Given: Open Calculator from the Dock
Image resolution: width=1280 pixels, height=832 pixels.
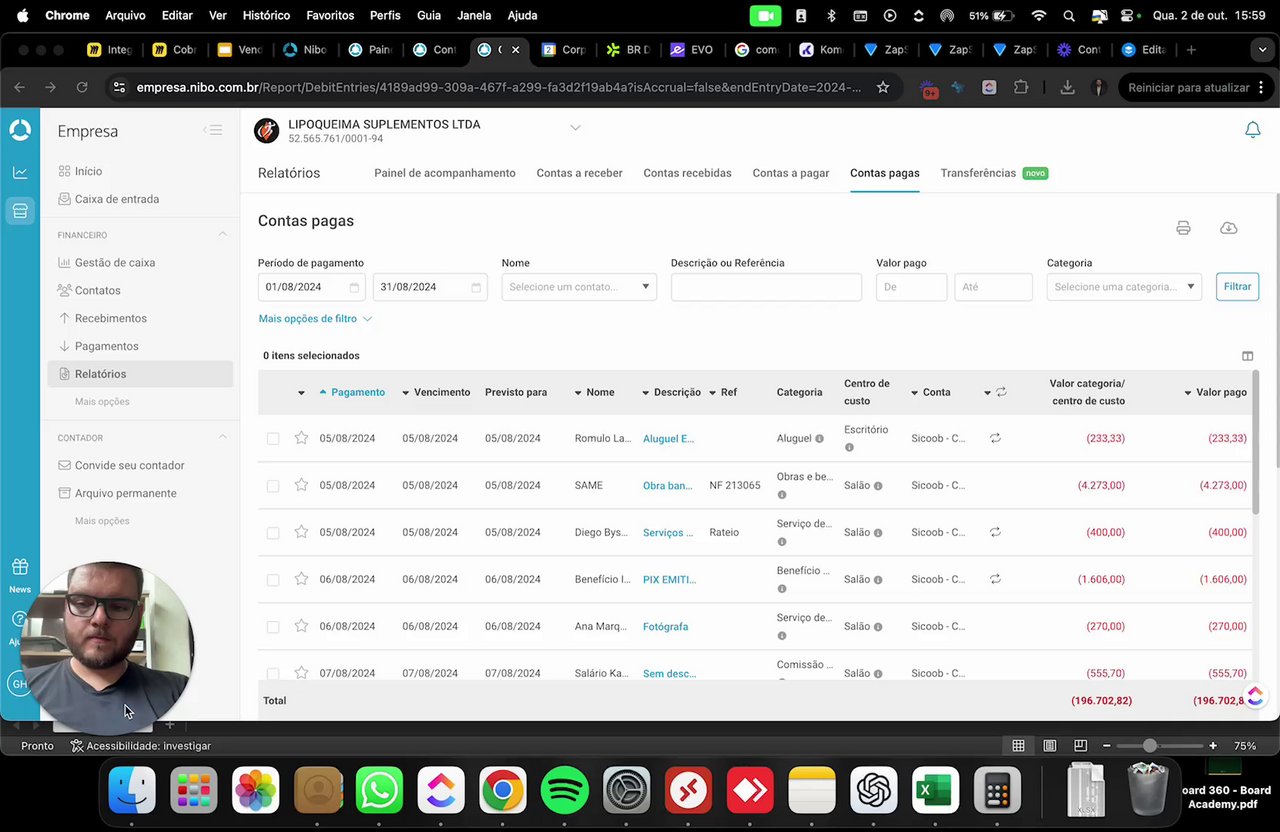Looking at the screenshot, I should coord(997,792).
